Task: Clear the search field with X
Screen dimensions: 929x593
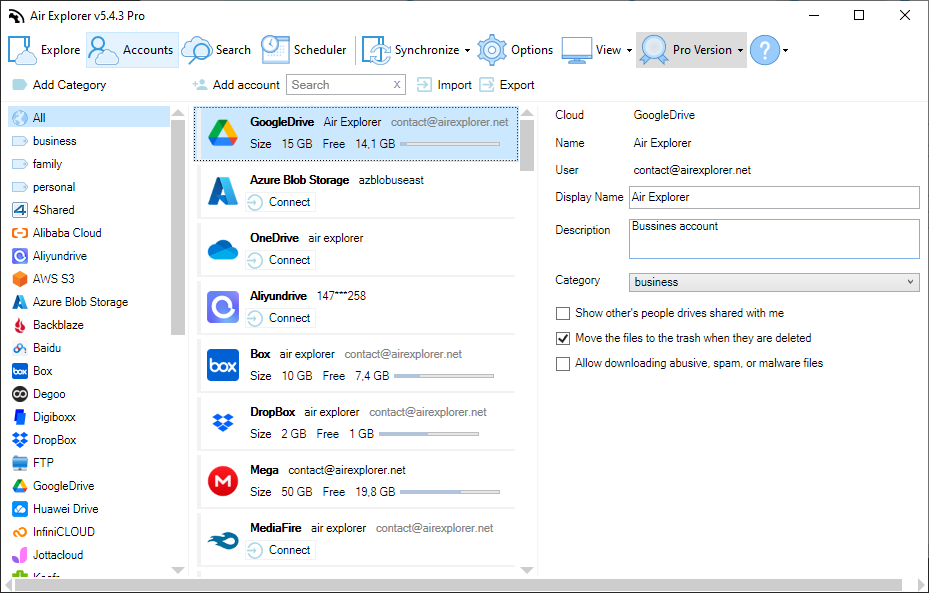Action: click(397, 85)
